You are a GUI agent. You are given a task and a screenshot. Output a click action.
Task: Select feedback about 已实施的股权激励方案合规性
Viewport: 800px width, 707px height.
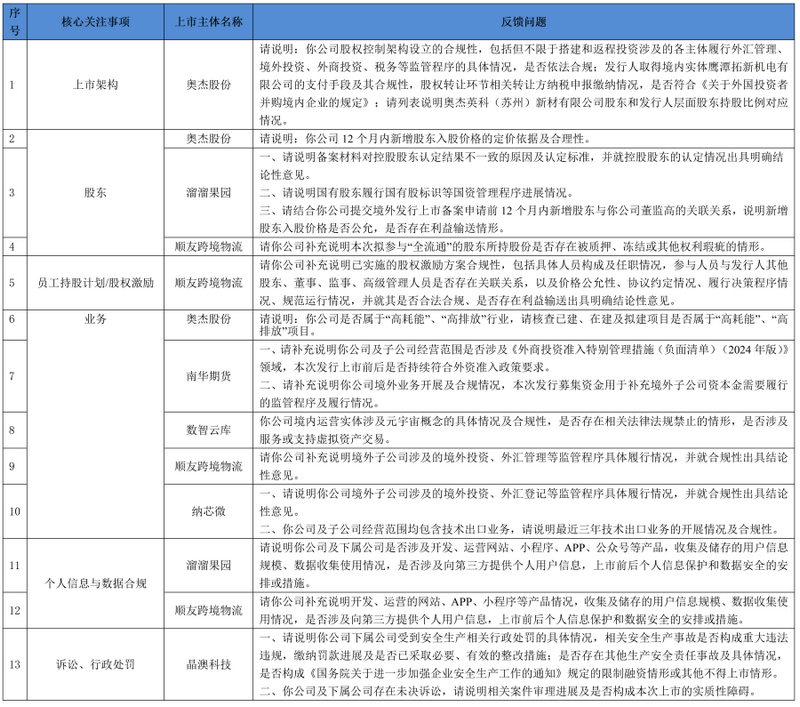coord(523,283)
